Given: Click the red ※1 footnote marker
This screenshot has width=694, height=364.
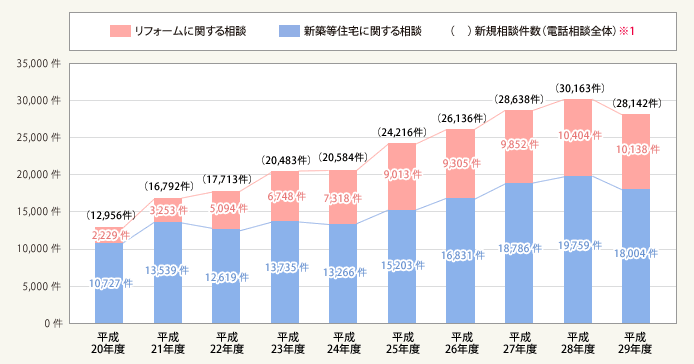Looking at the screenshot, I should point(627,31).
